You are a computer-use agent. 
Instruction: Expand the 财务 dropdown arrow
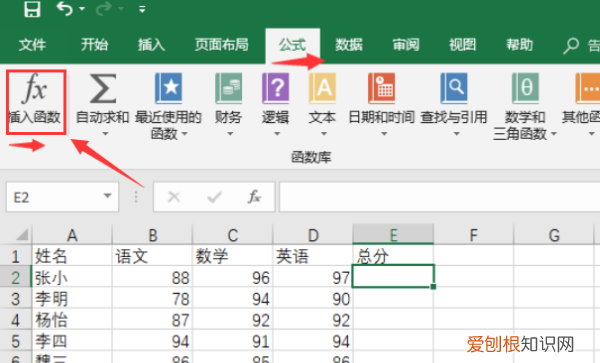(x=230, y=134)
